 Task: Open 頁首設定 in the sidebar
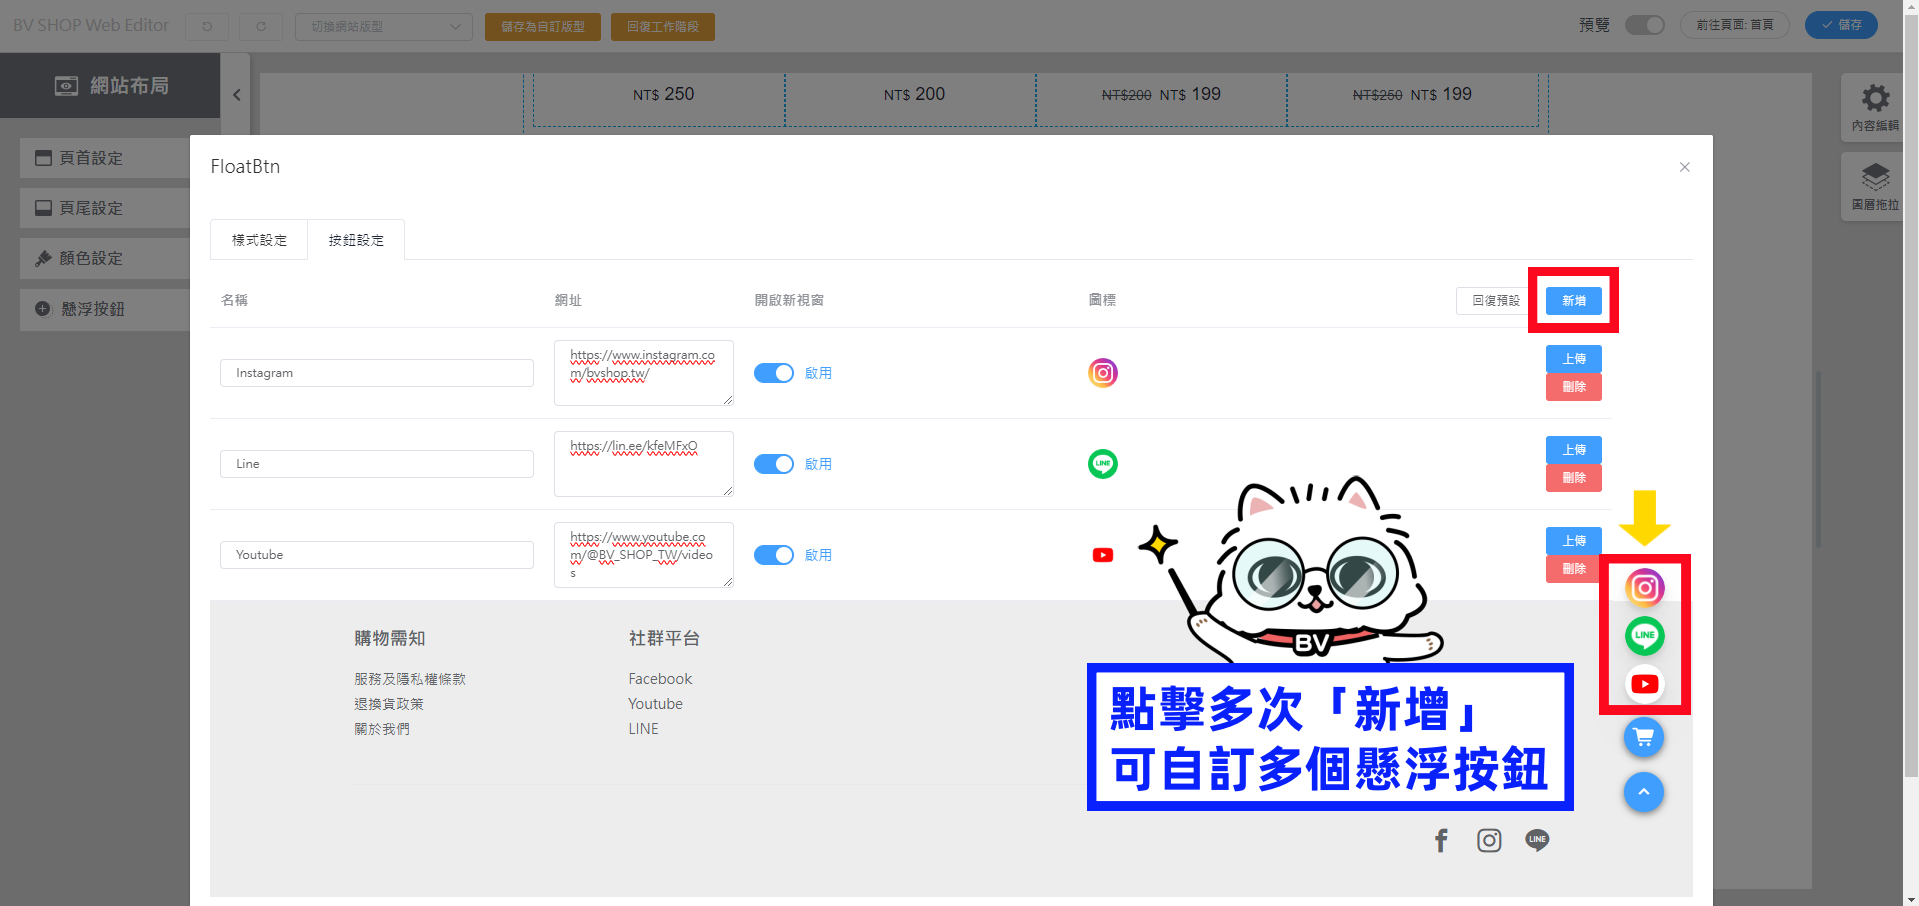105,158
